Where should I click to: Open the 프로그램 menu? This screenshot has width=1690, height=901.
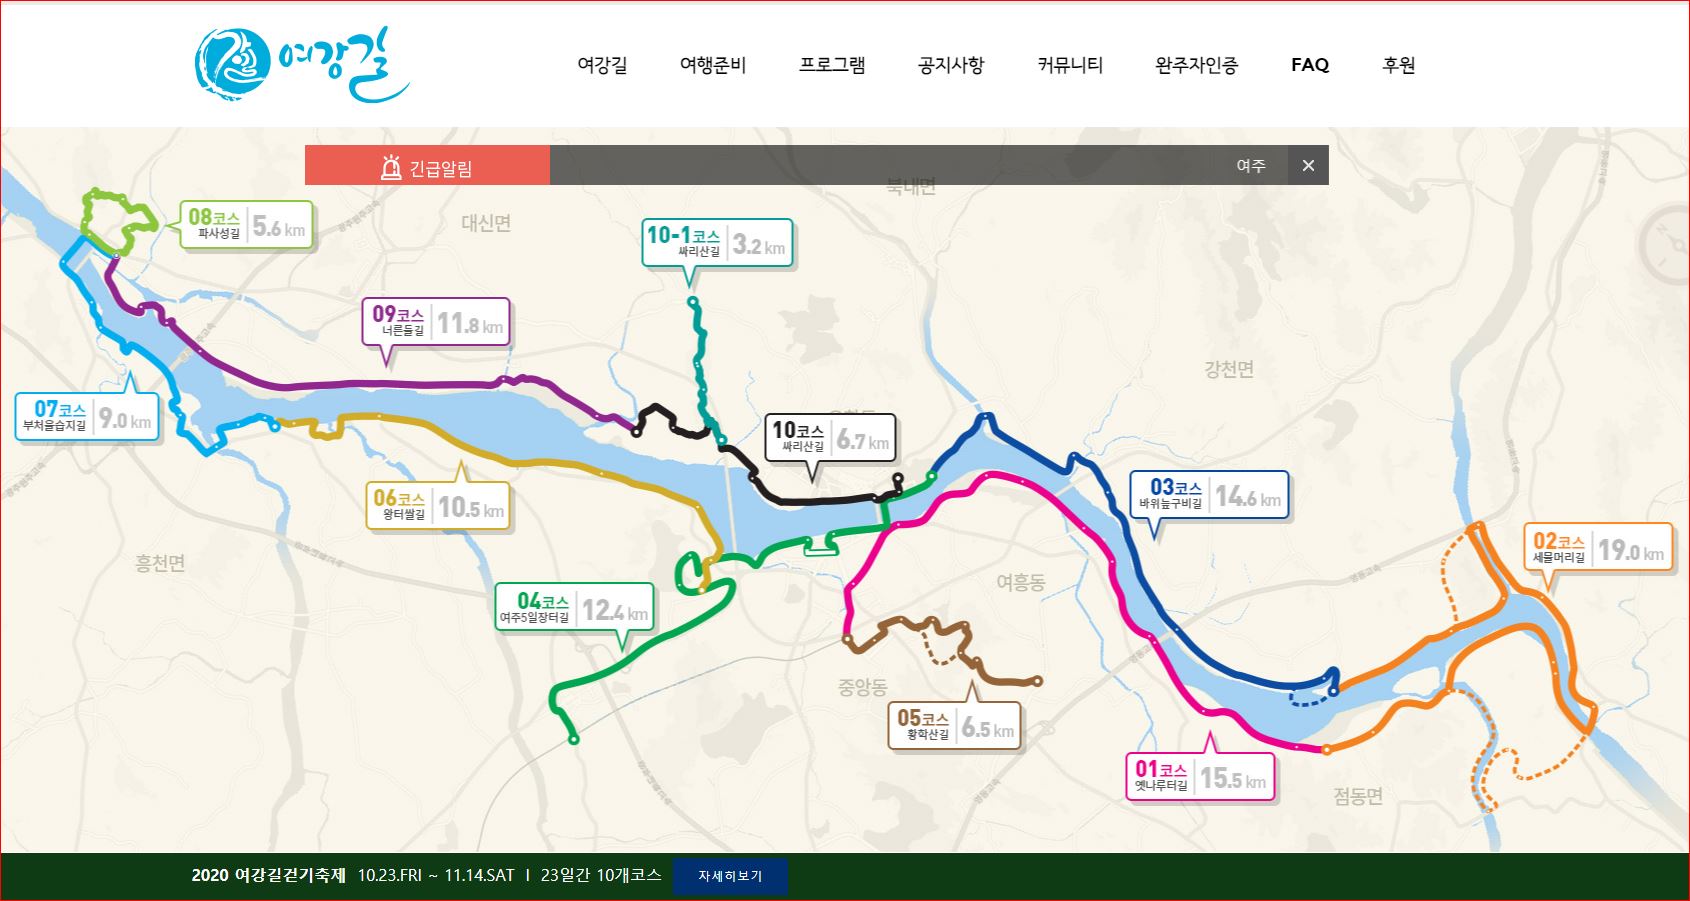coord(832,65)
